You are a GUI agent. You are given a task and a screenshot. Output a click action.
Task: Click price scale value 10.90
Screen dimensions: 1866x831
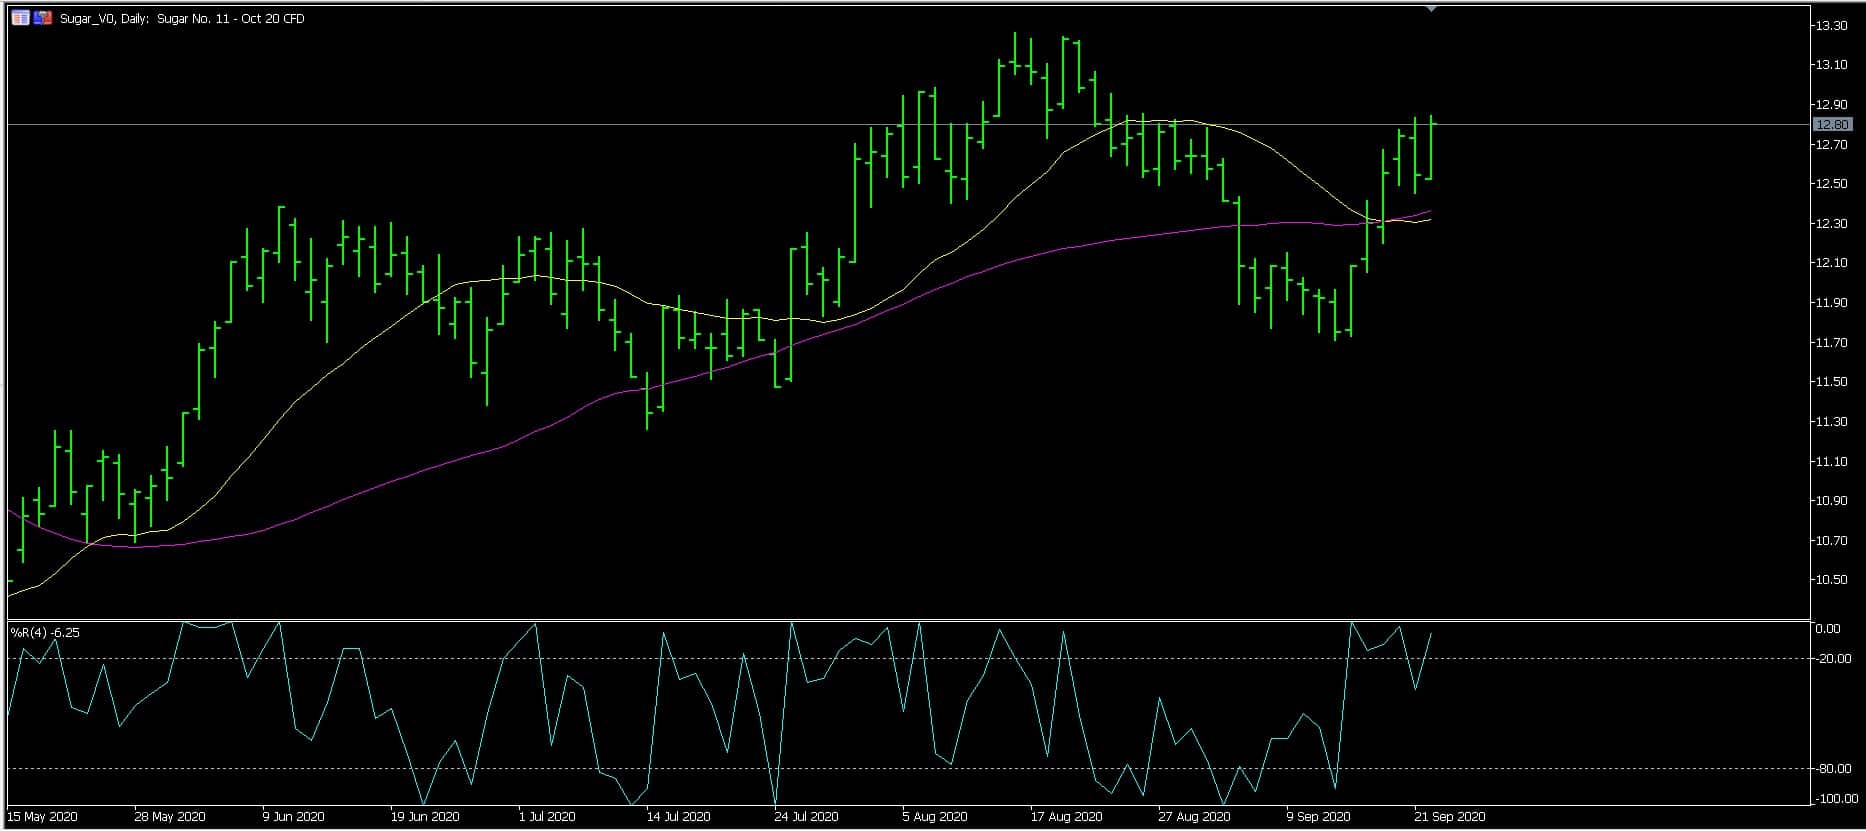coord(1831,501)
